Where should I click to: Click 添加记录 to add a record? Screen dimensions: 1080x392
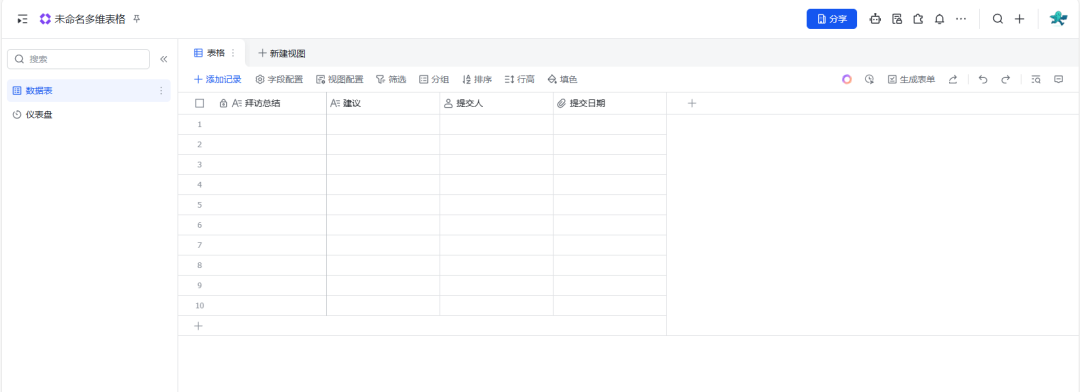[218, 79]
